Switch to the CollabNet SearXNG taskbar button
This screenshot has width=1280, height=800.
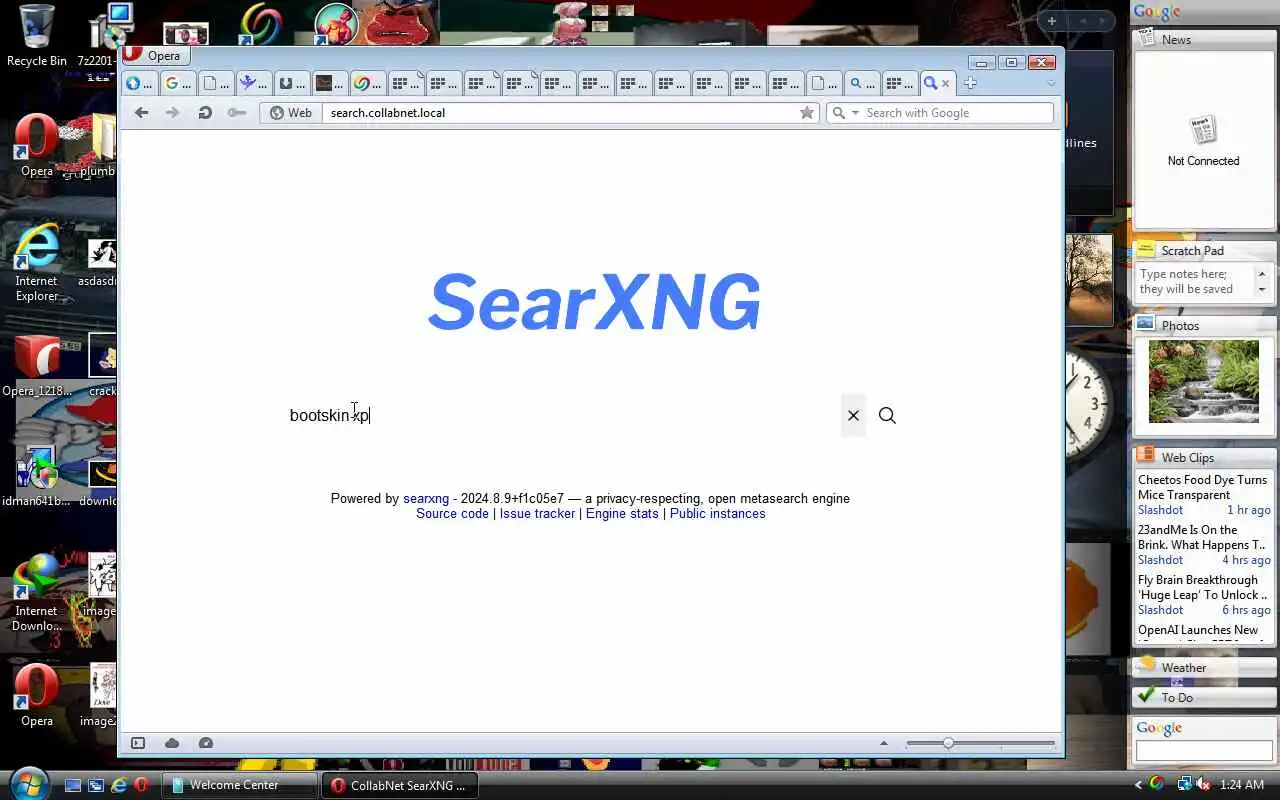pos(402,785)
